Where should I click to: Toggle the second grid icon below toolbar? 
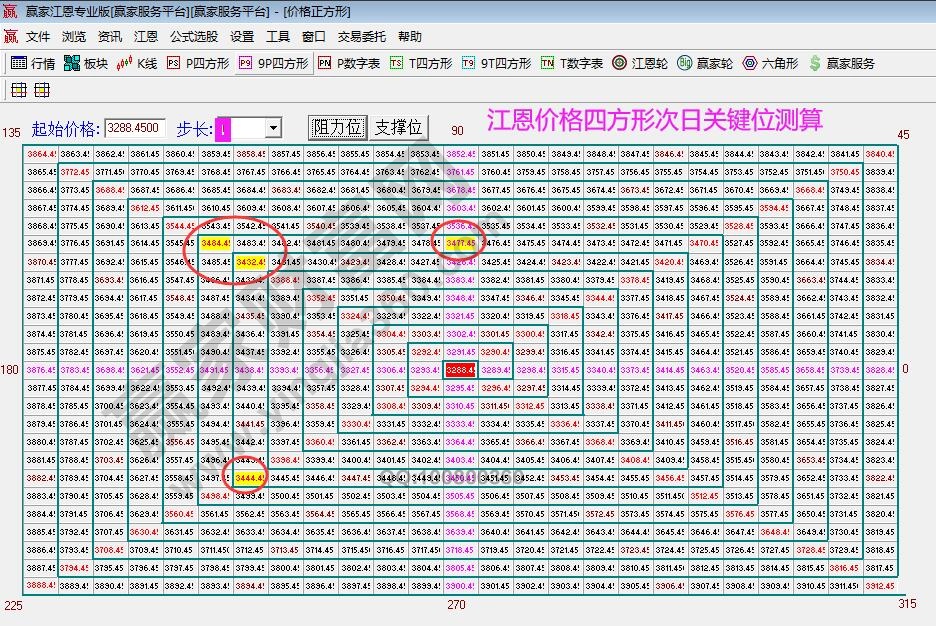41,89
